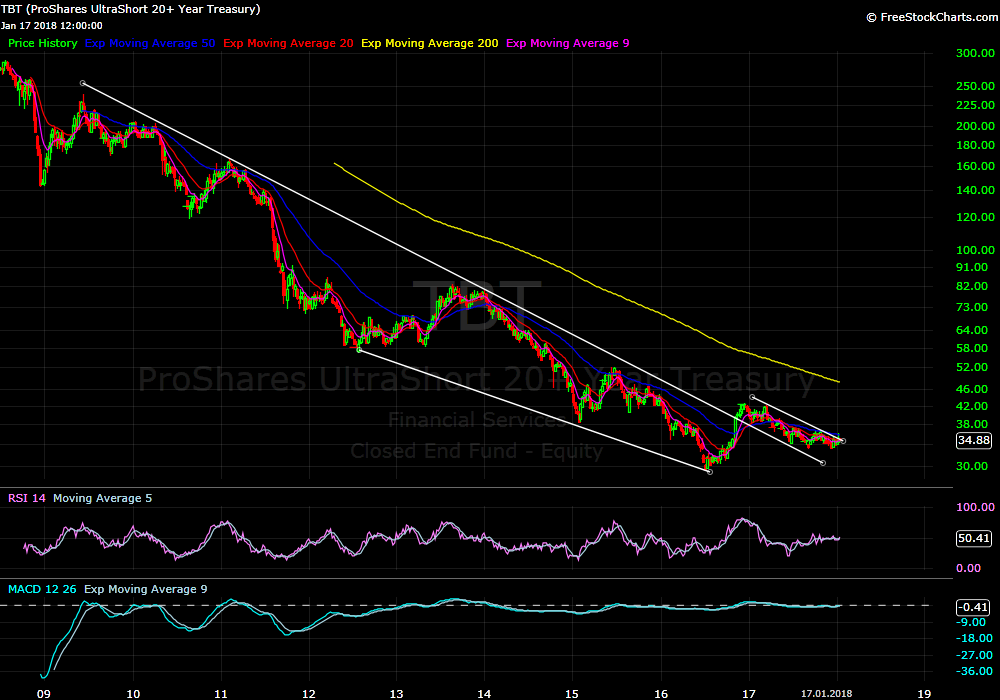Click the RSI 100.00 scale label
Screen dimensions: 1000x700
click(975, 507)
